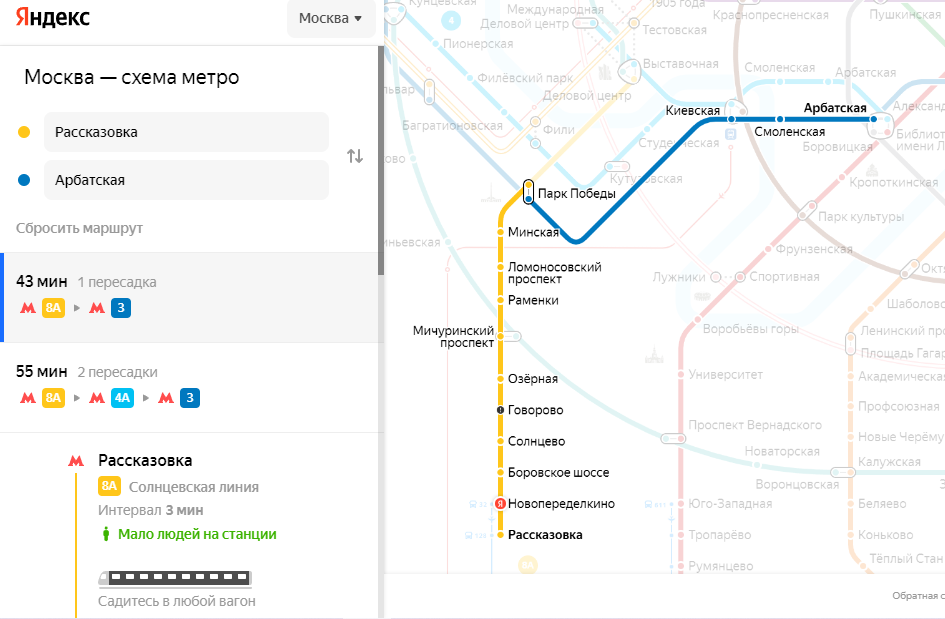The height and width of the screenshot is (619, 945).
Task: Select the 43 min one-transfer route
Action: tap(190, 296)
